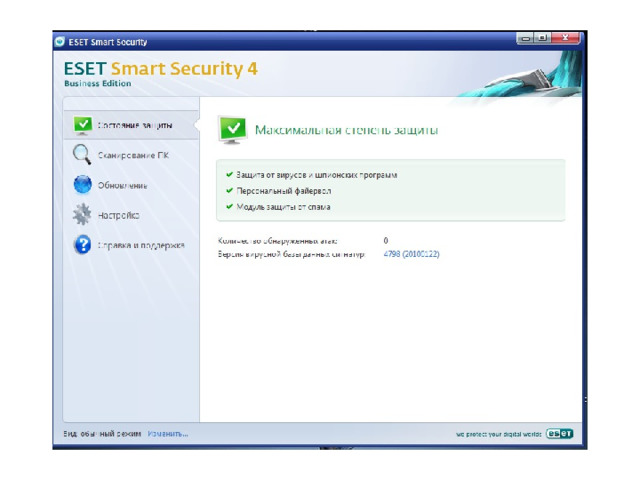Click the blue globe update icon
Viewport: 640px width, 480px height.
[82, 184]
